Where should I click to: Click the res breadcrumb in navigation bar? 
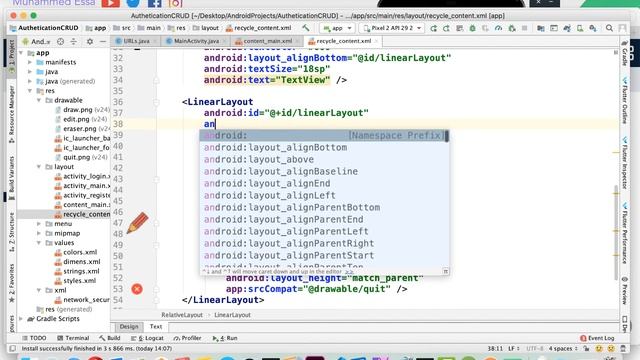(x=177, y=28)
